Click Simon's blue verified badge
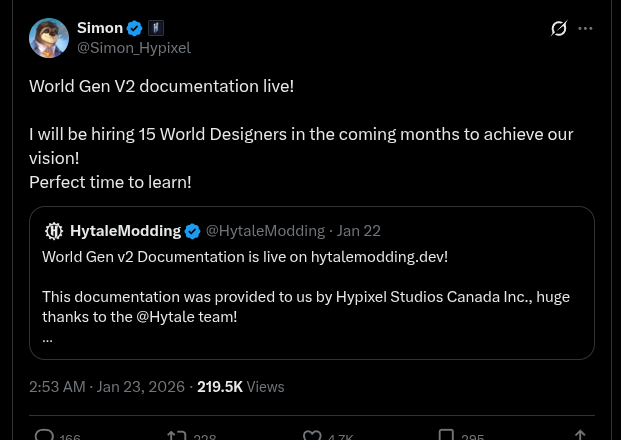 point(135,28)
